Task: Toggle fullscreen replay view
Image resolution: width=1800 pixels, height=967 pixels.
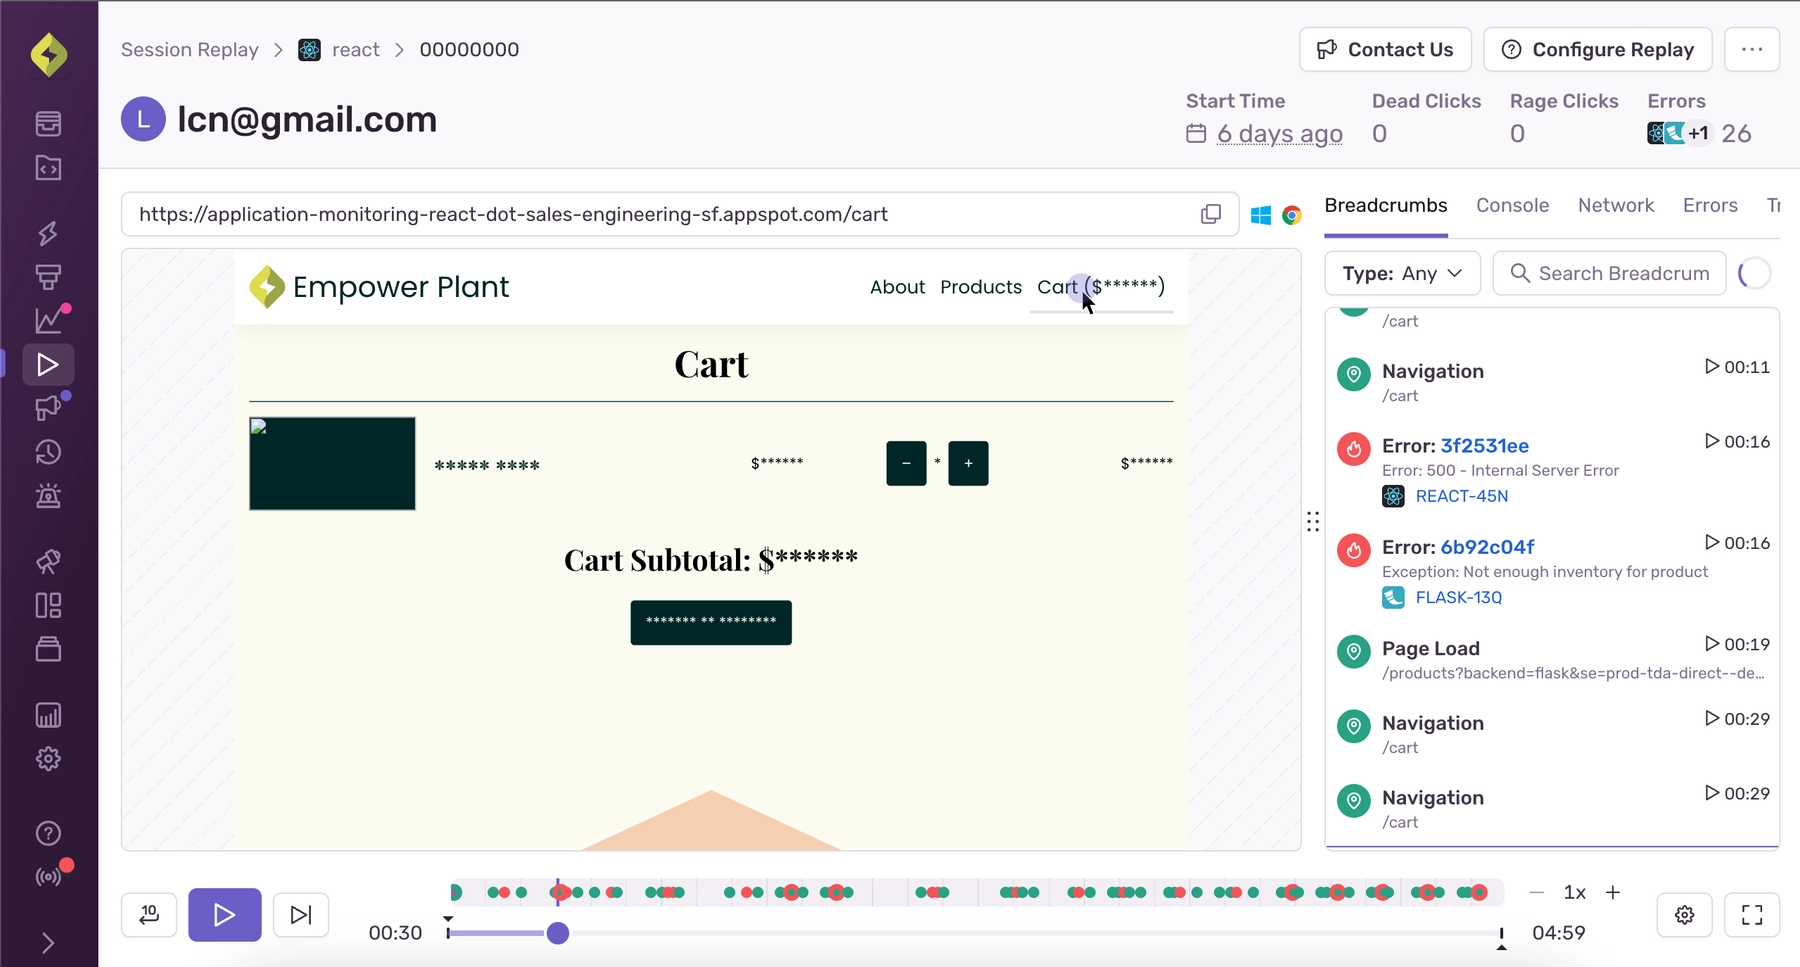Action: click(x=1752, y=915)
